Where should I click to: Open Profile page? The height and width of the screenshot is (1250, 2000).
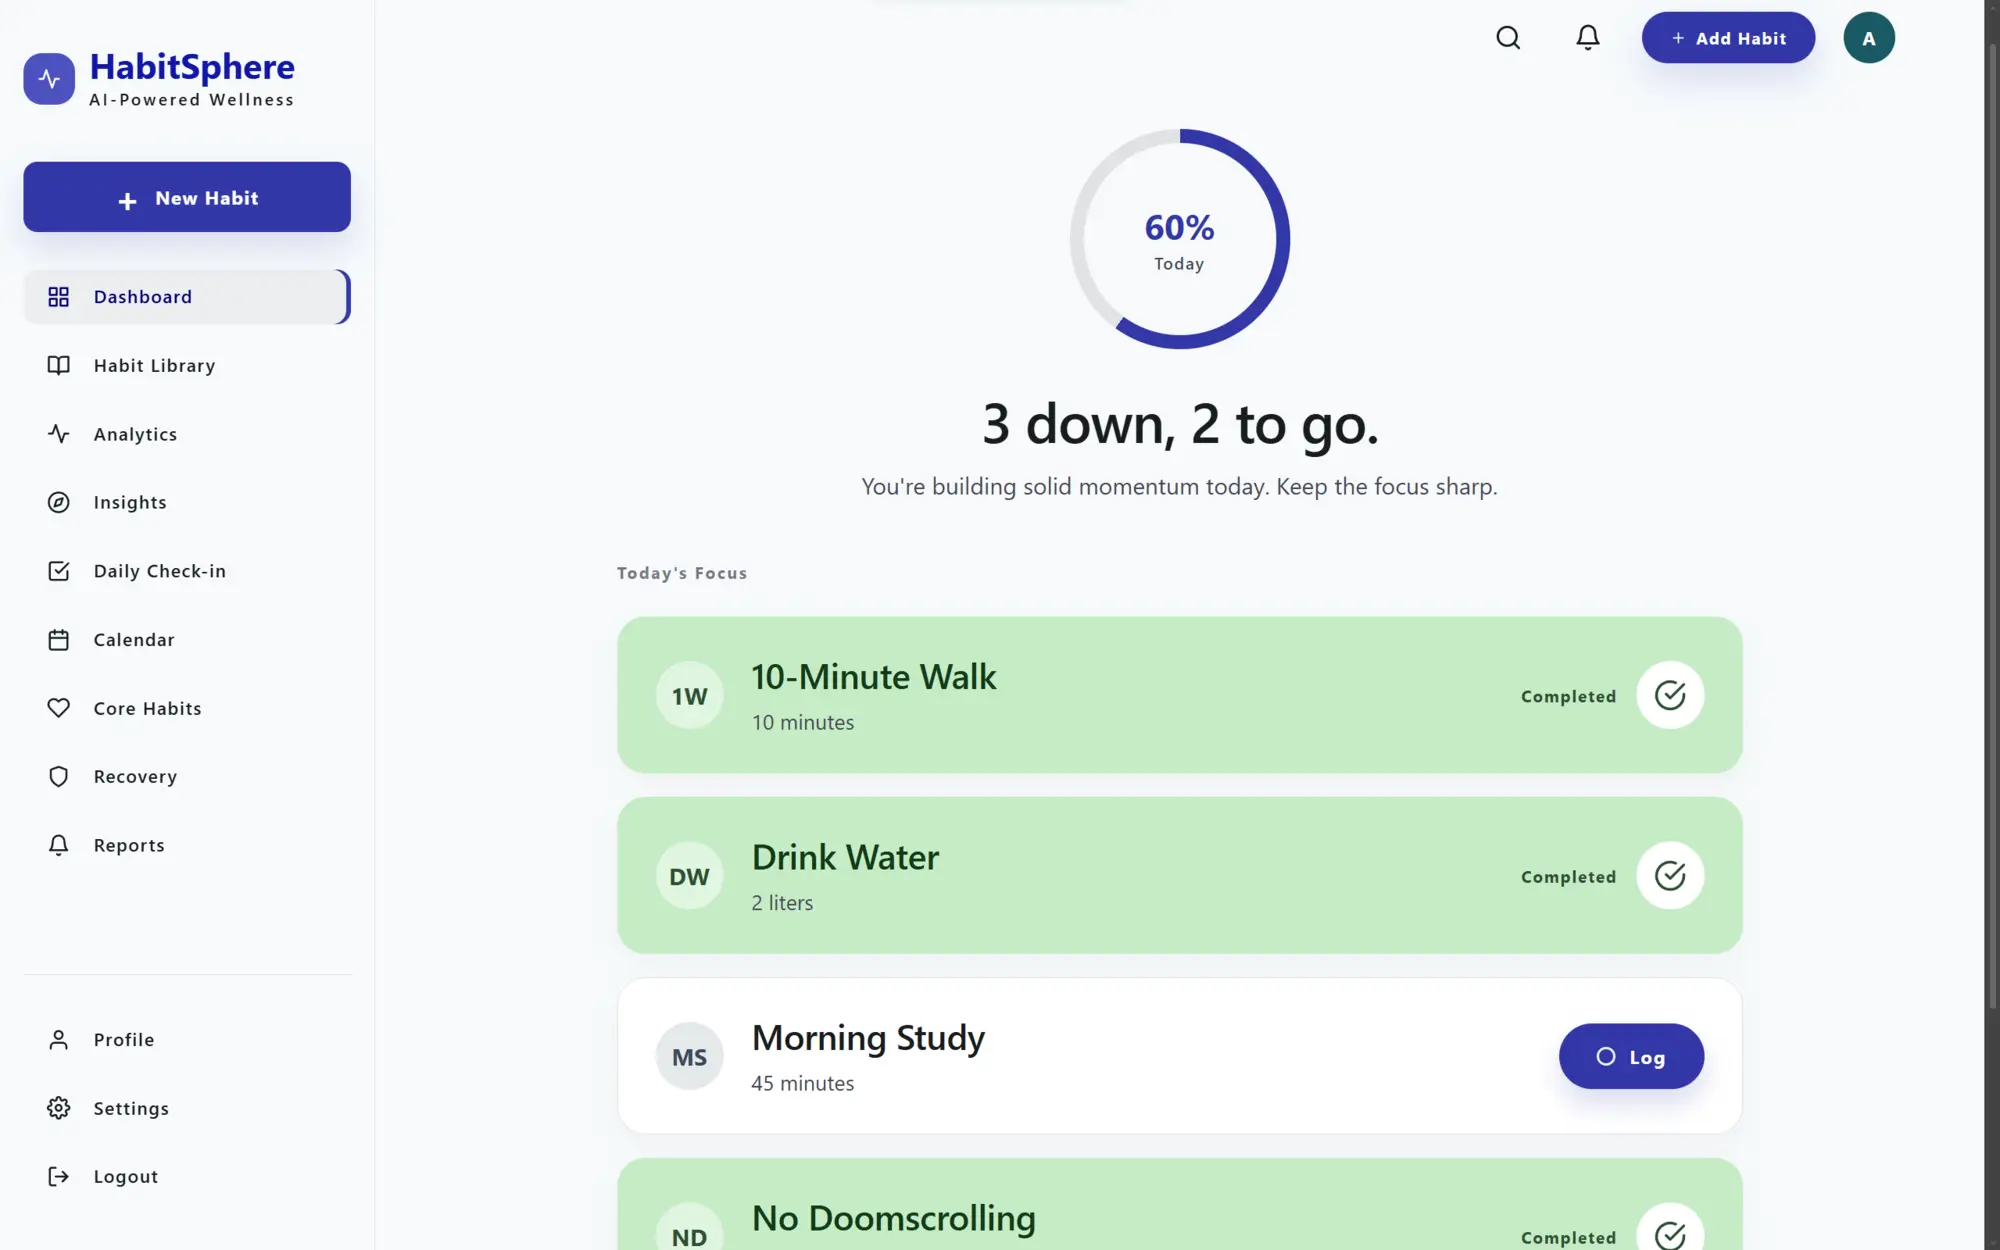(187, 1040)
